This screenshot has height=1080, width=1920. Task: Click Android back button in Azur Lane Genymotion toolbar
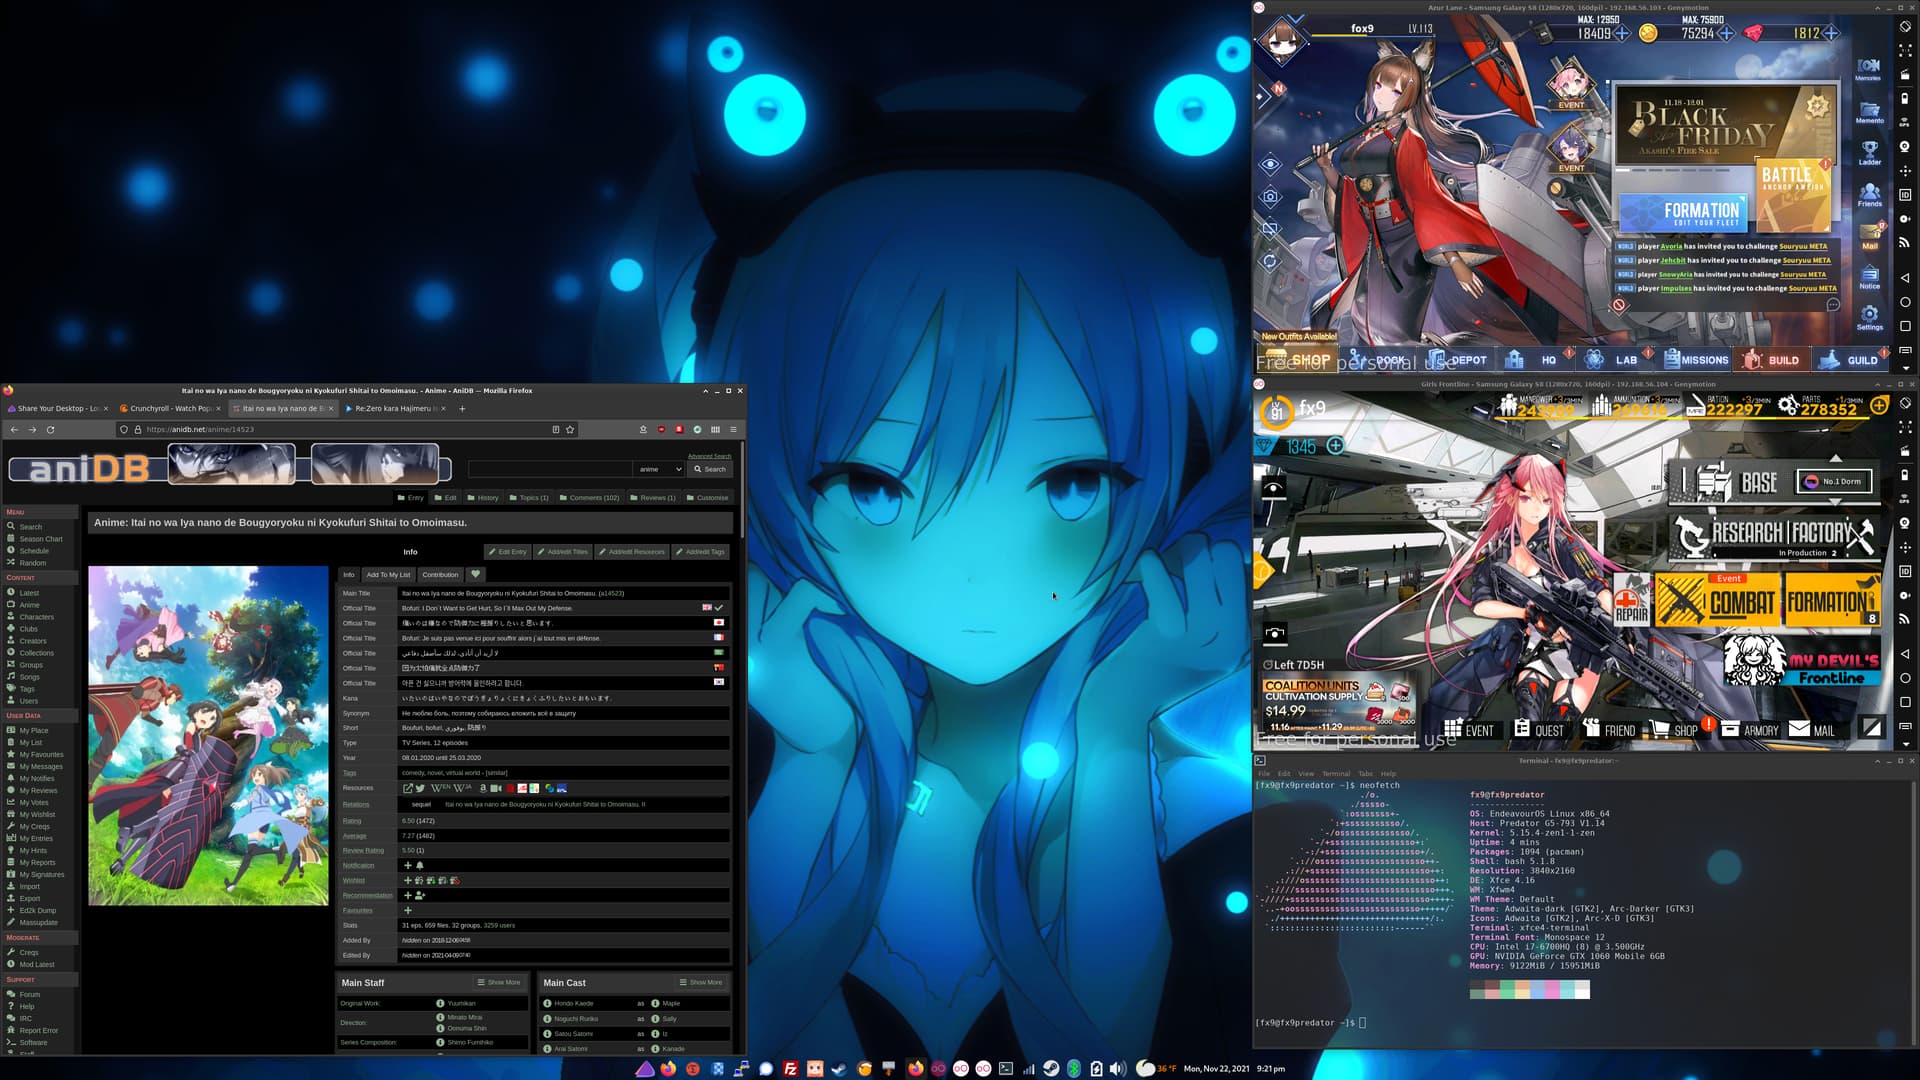tap(1905, 278)
